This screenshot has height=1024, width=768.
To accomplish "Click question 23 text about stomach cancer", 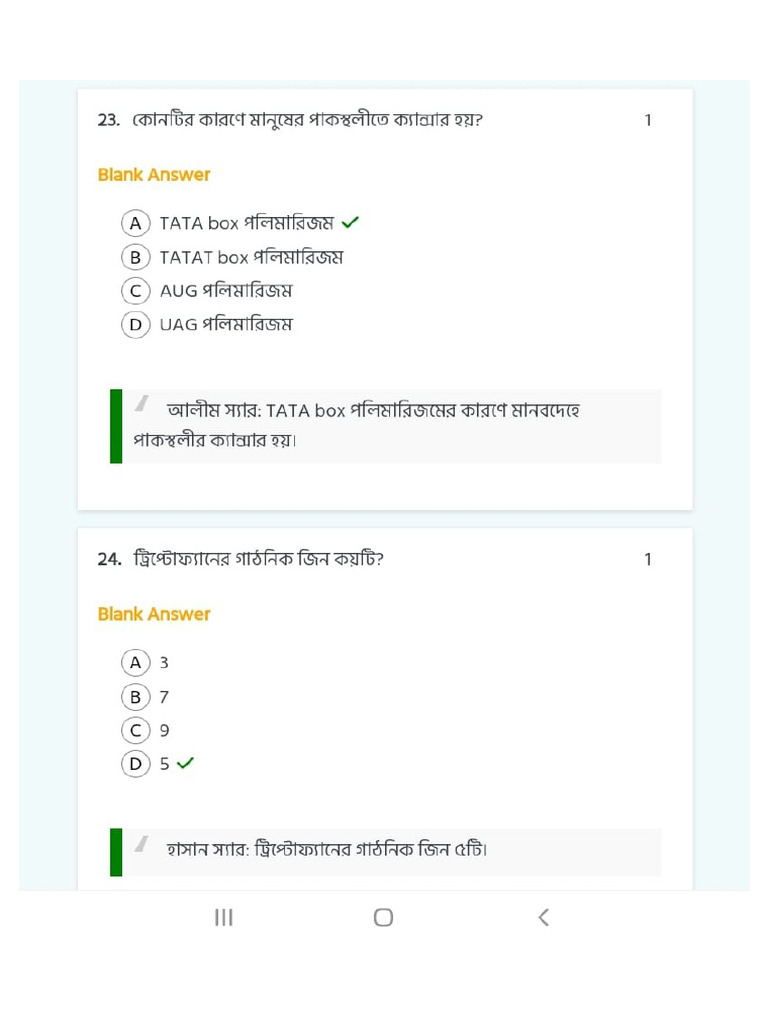I will [x=308, y=120].
